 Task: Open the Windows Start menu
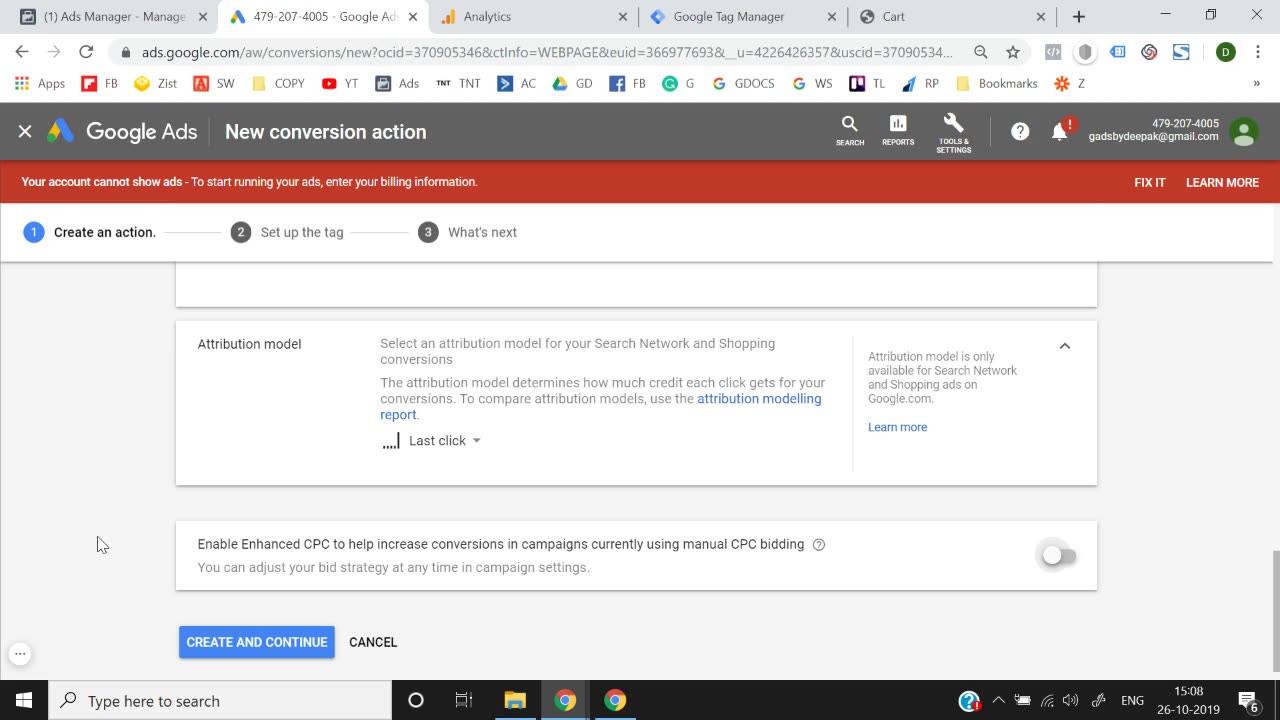click(24, 701)
